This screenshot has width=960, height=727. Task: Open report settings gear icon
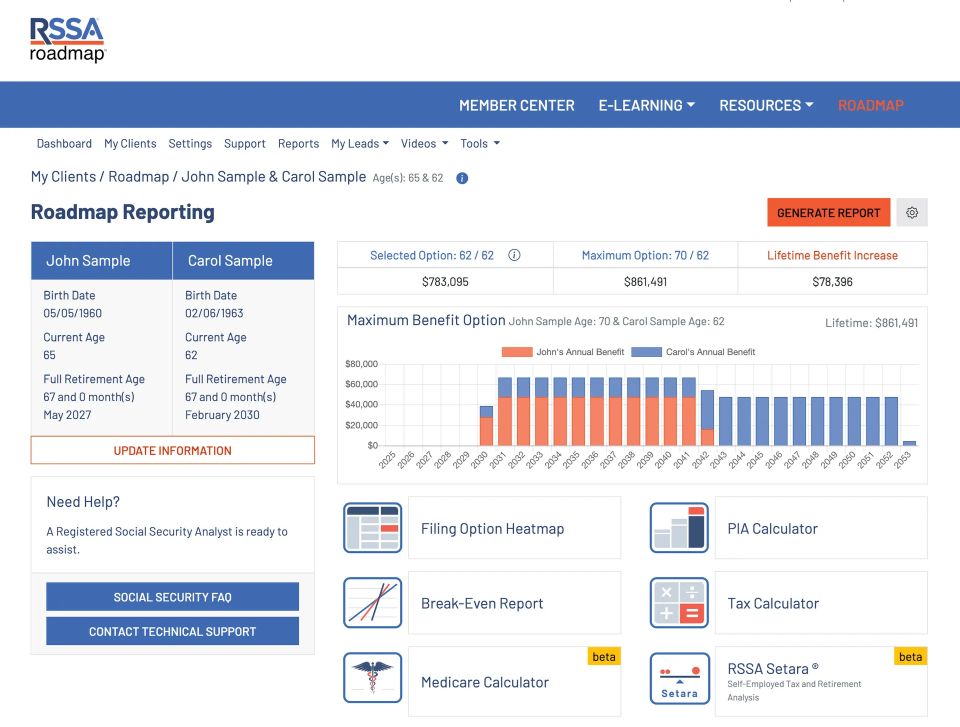click(x=912, y=212)
